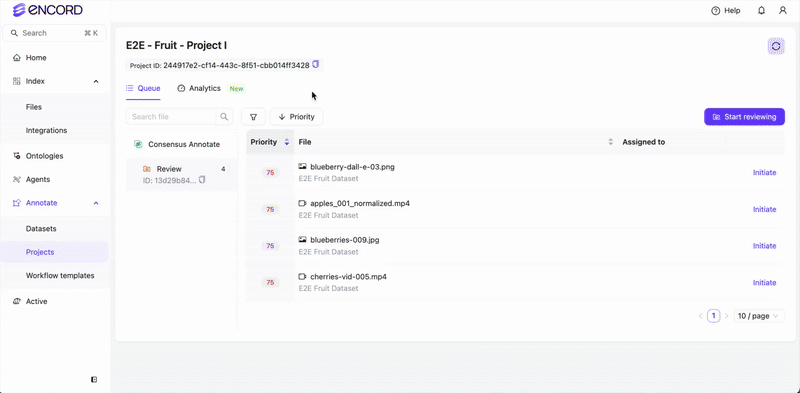
Task: Open Files under Index
Action: [x=34, y=107]
